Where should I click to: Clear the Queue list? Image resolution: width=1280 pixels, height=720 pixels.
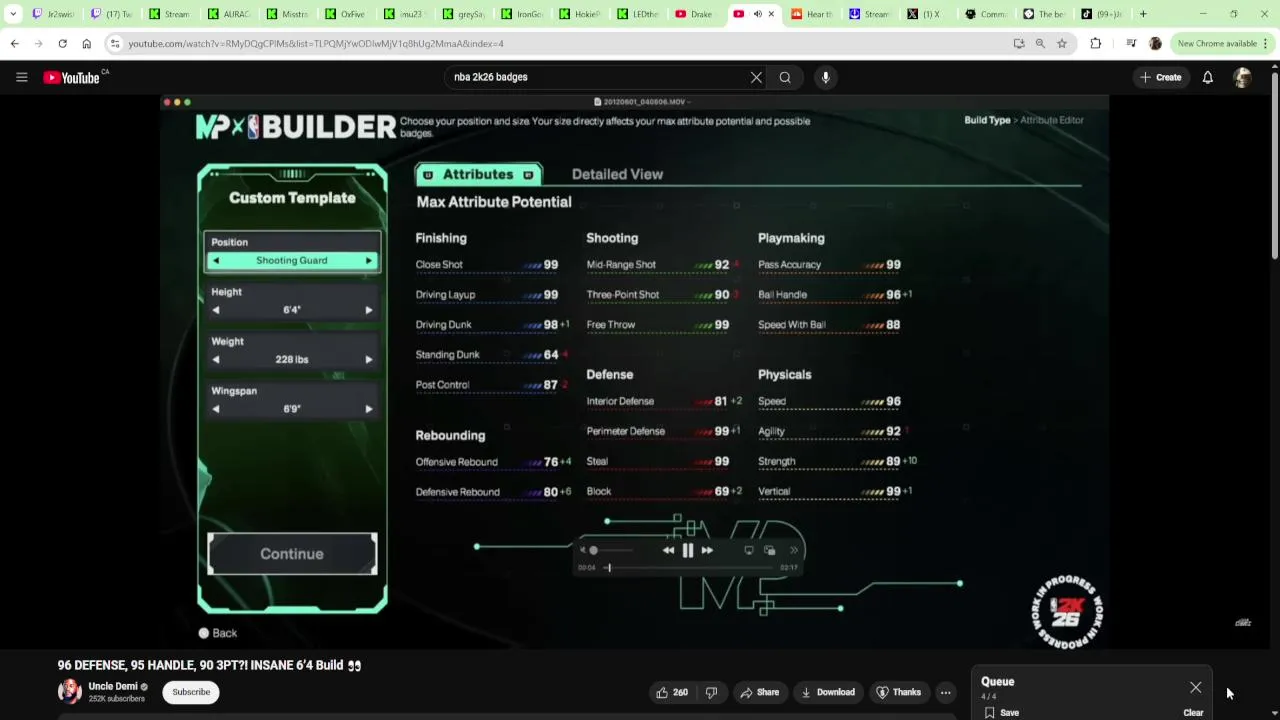(1193, 713)
